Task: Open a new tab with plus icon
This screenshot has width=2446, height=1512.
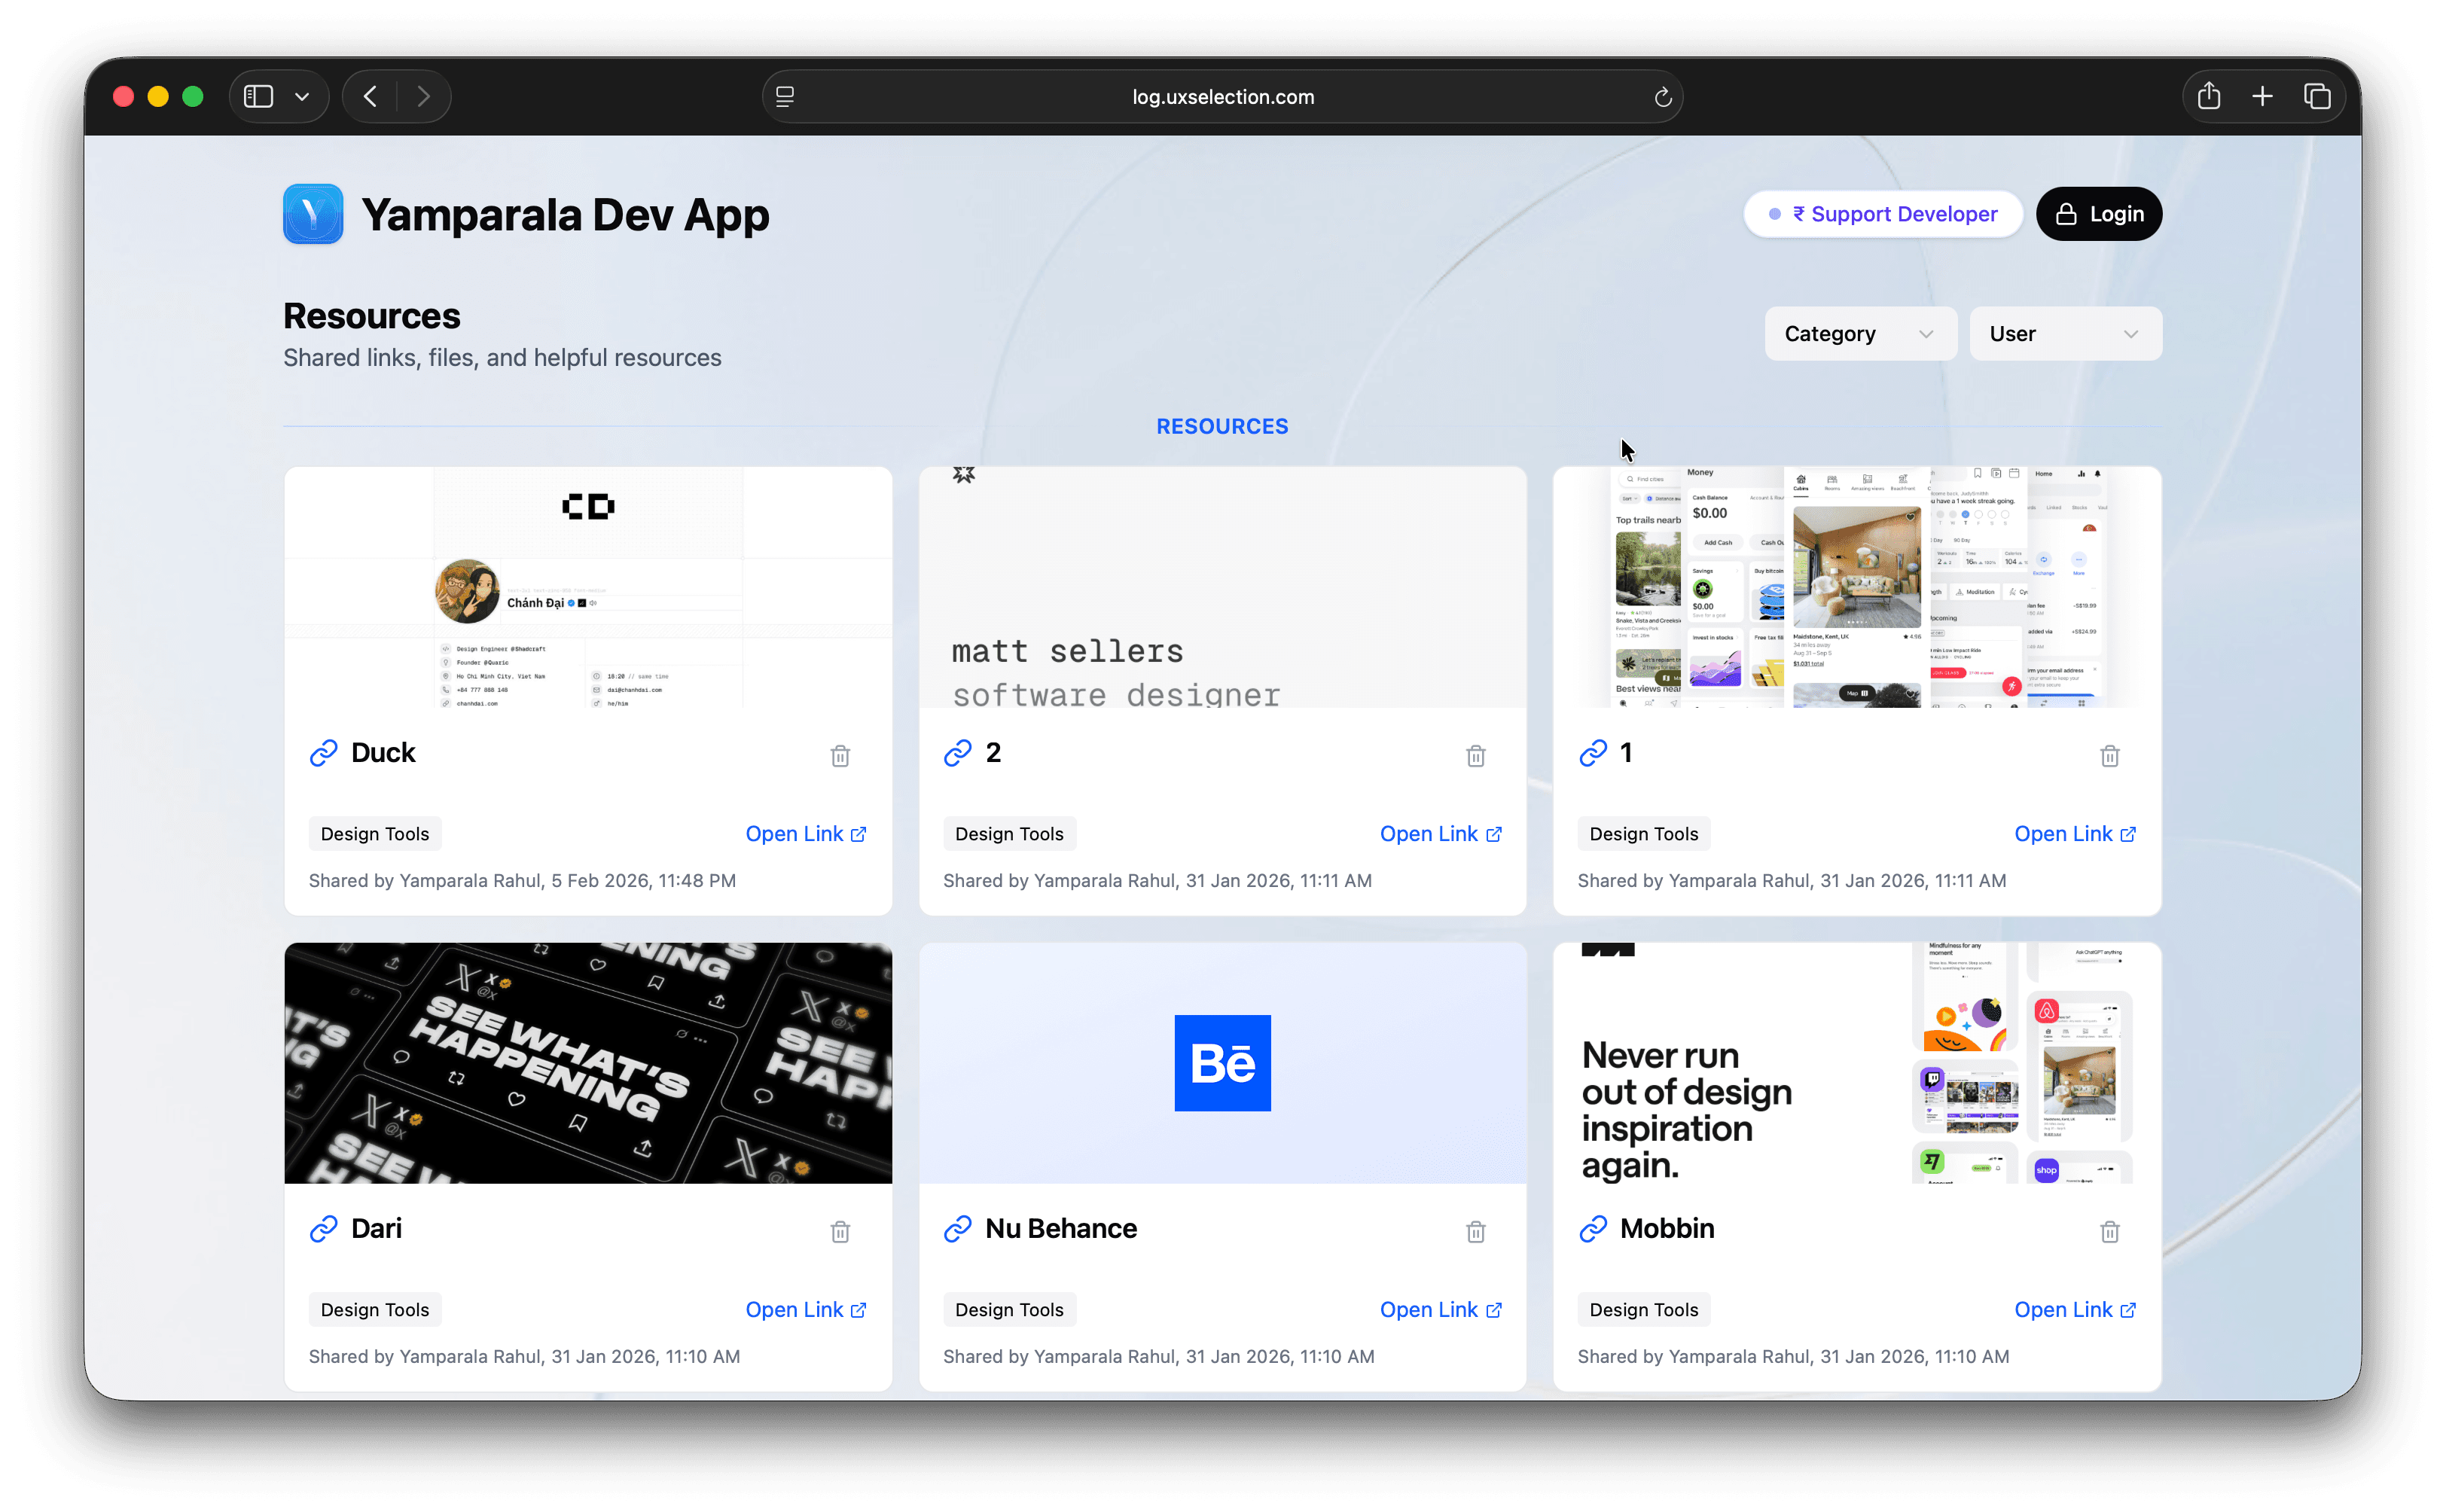Action: click(x=2262, y=97)
